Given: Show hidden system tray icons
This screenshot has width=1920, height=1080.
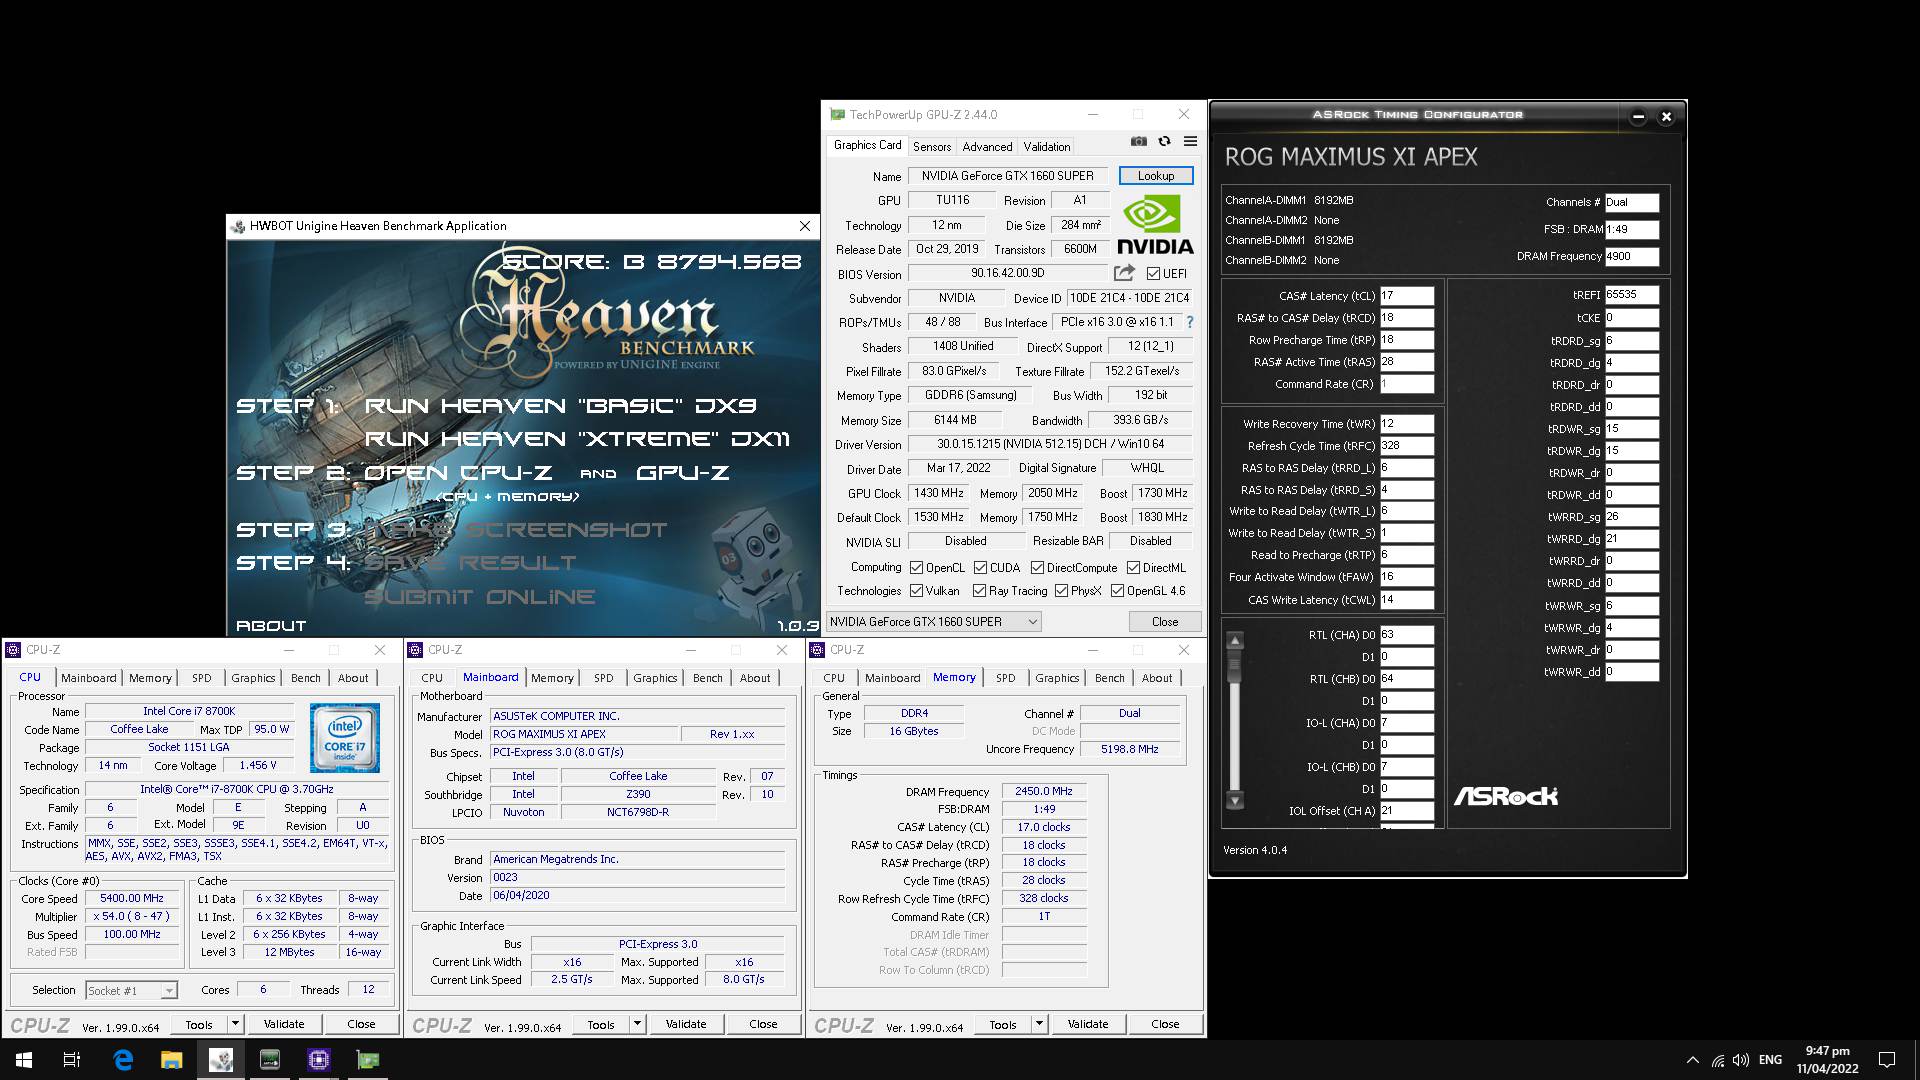Looking at the screenshot, I should (1692, 1060).
